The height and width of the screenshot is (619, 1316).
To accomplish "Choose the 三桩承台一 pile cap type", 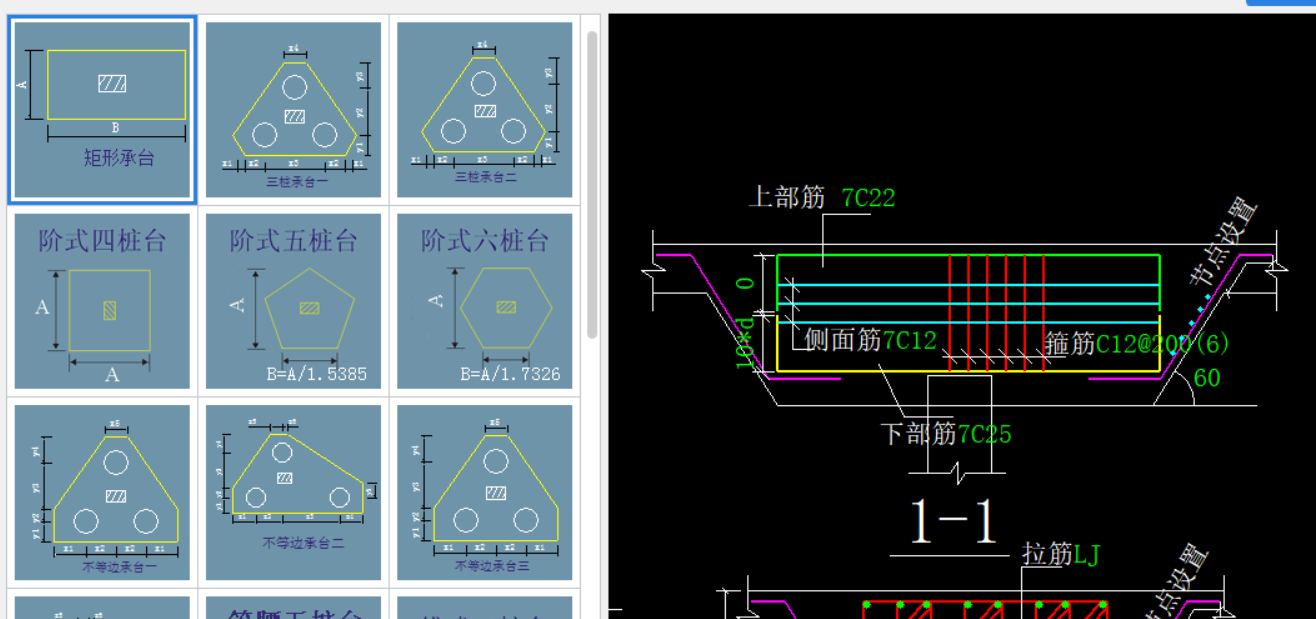I will click(293, 109).
